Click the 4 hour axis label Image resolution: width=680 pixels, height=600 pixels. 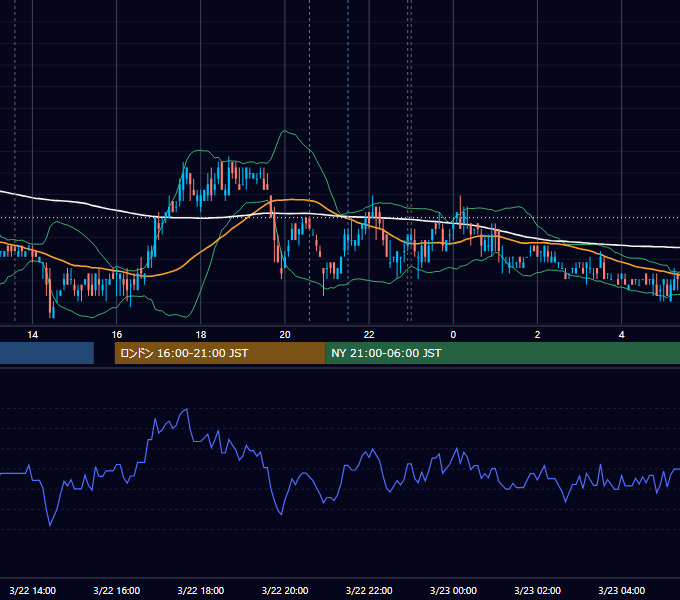(x=621, y=335)
